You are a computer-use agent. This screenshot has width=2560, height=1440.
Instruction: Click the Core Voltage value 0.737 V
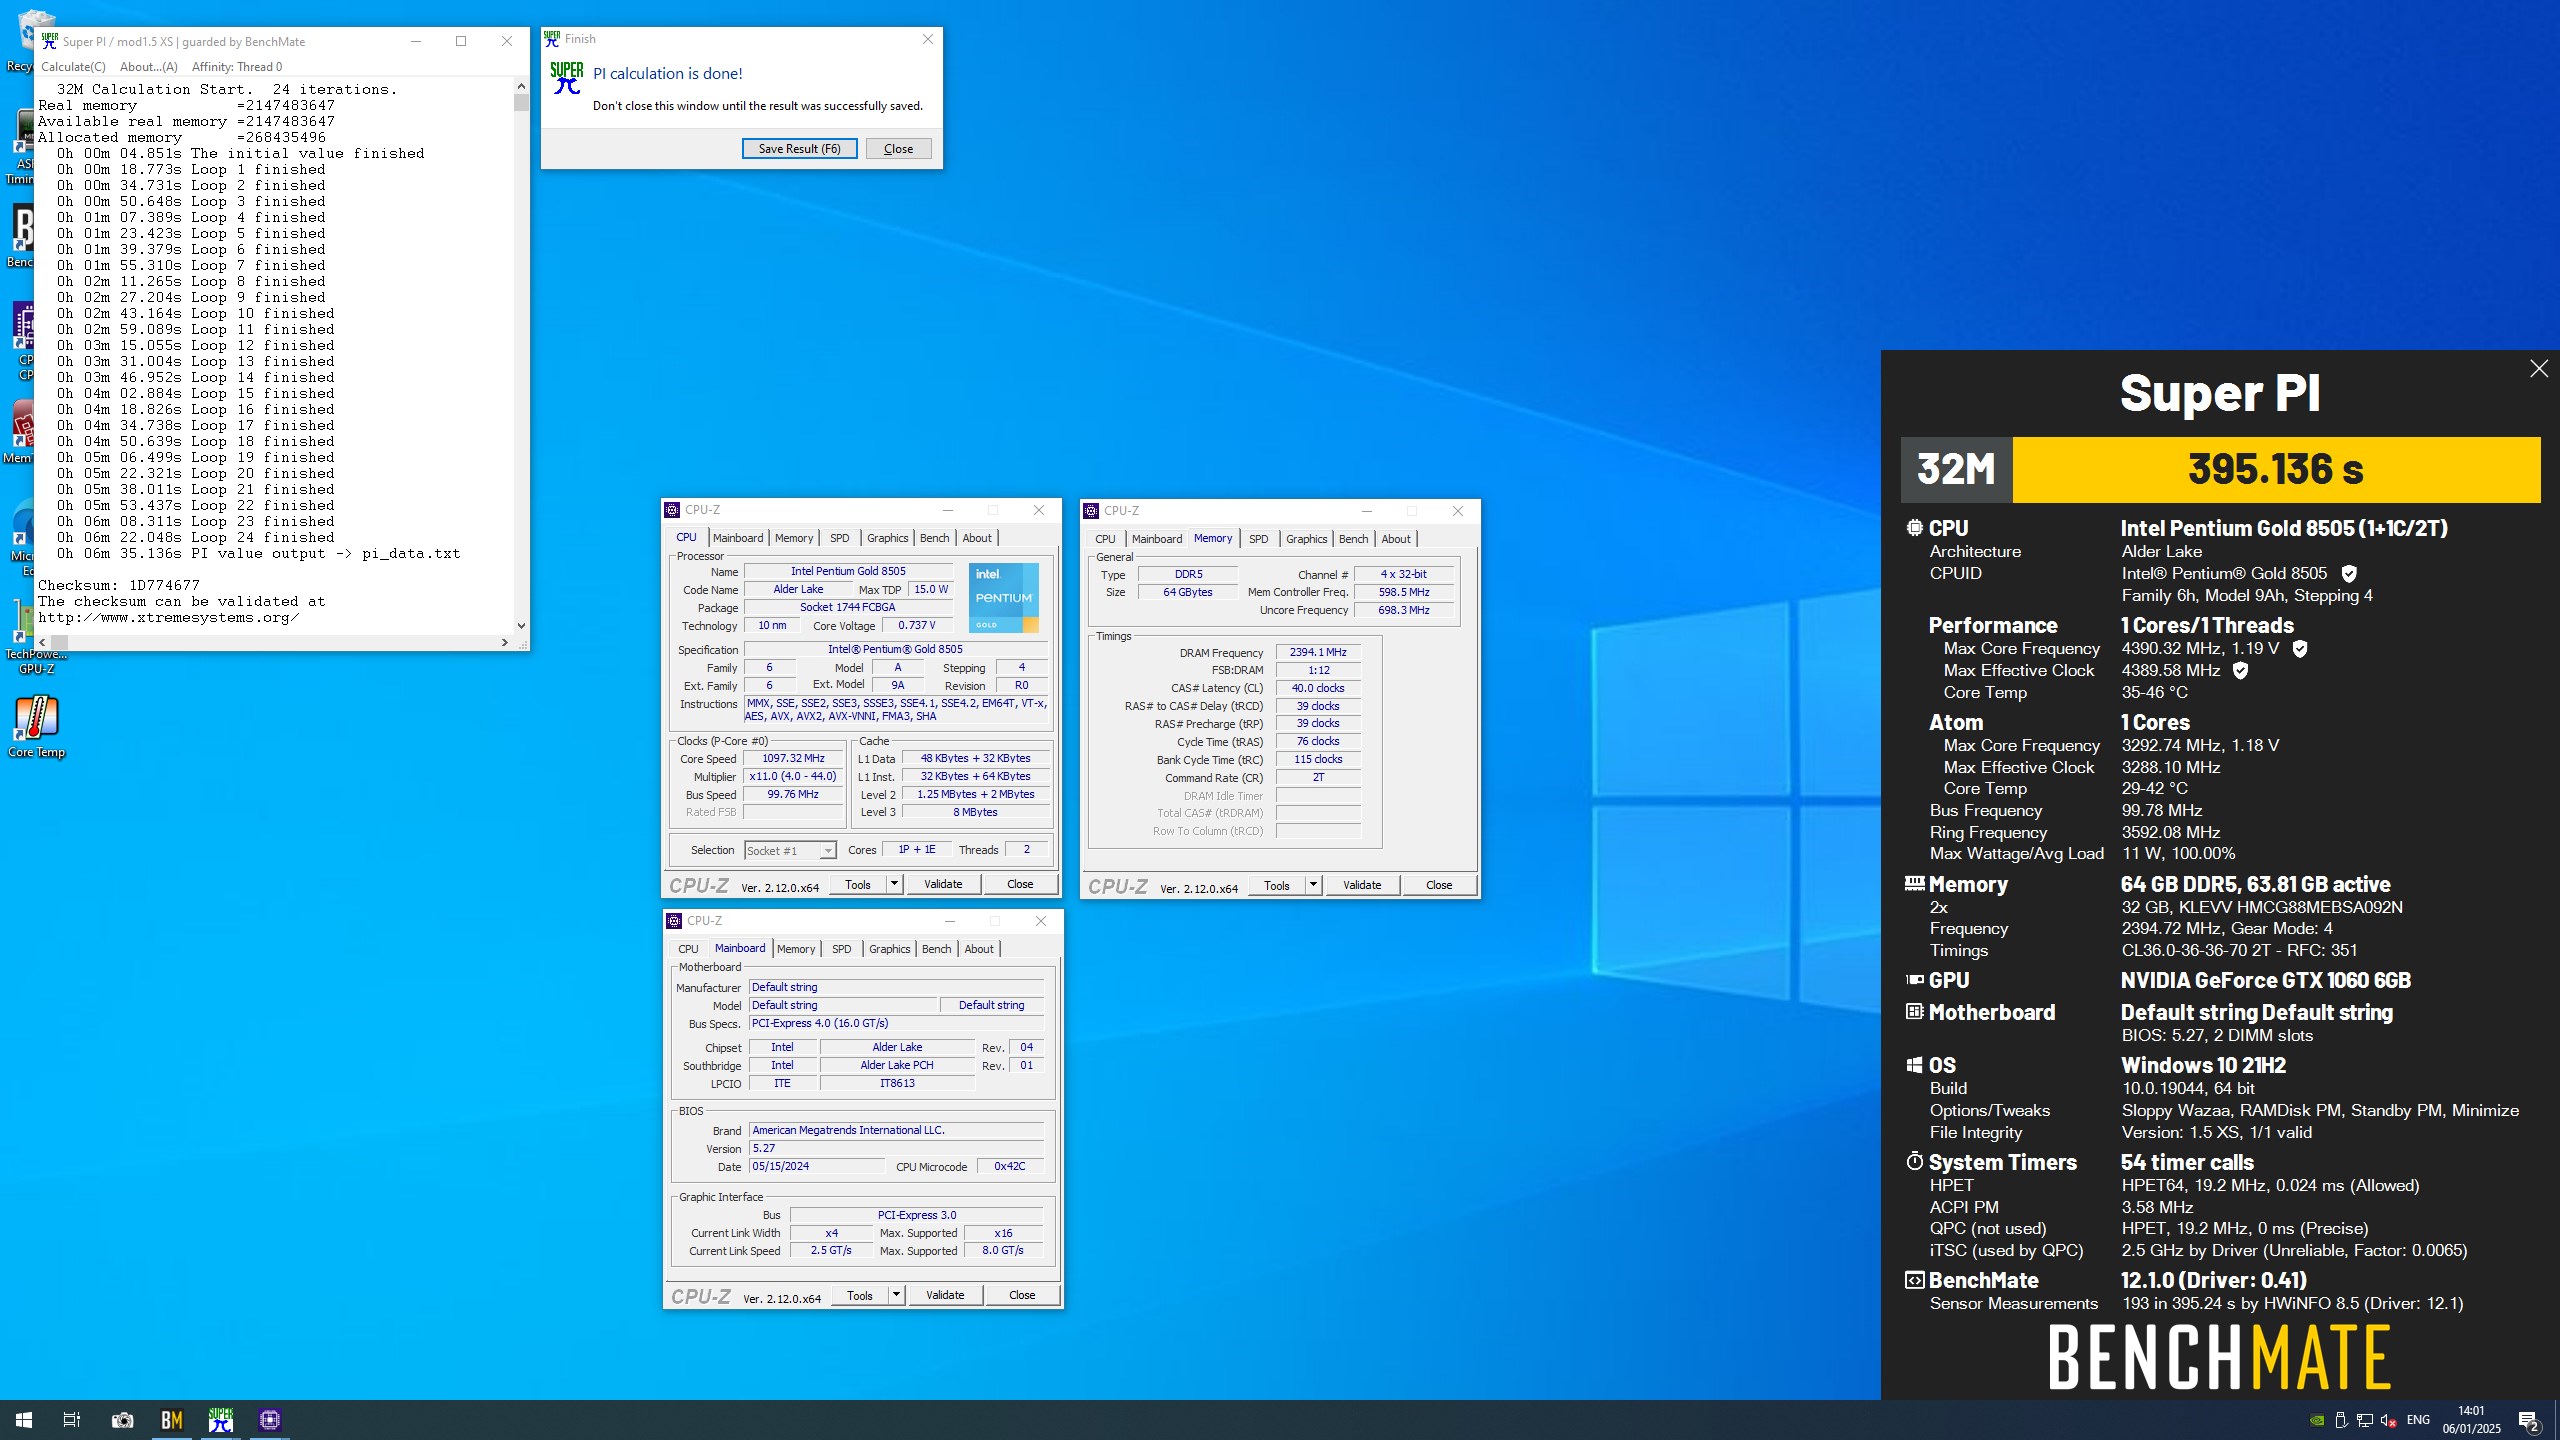pyautogui.click(x=916, y=626)
